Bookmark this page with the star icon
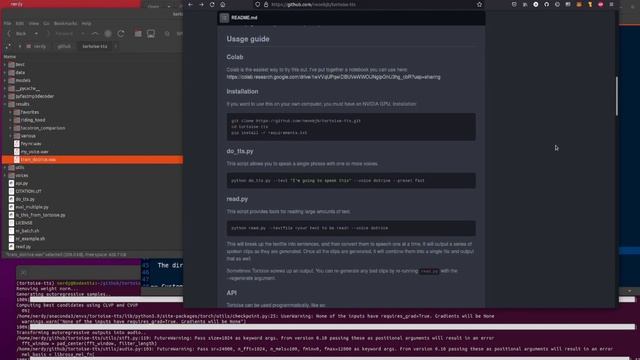Image resolution: width=640 pixels, height=360 pixels. 479,4
